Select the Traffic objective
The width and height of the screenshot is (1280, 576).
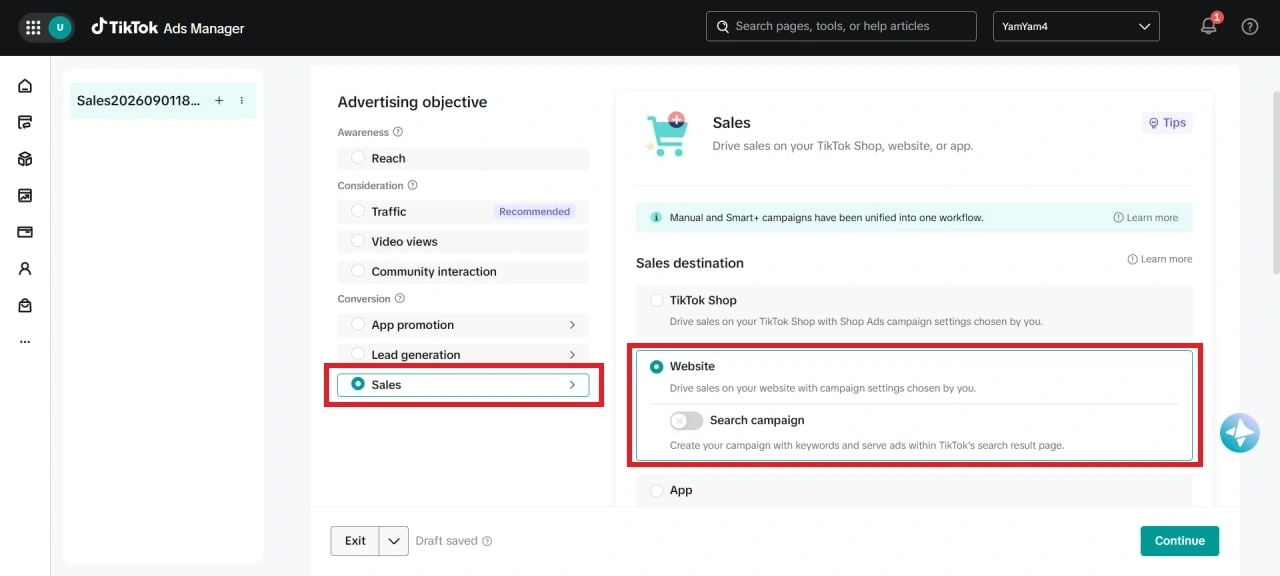click(x=463, y=211)
